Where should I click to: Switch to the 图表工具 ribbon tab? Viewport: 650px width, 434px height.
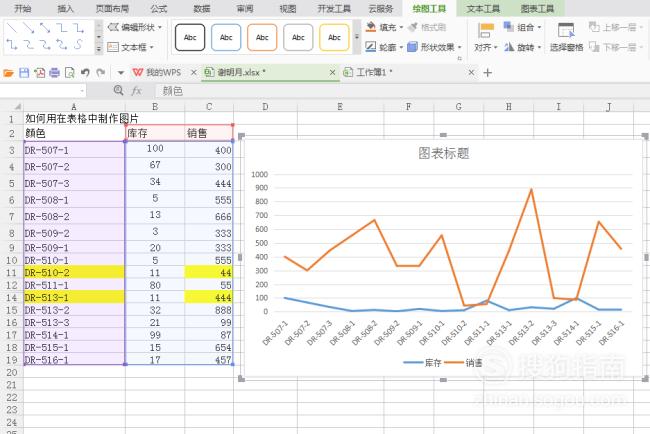(x=537, y=8)
